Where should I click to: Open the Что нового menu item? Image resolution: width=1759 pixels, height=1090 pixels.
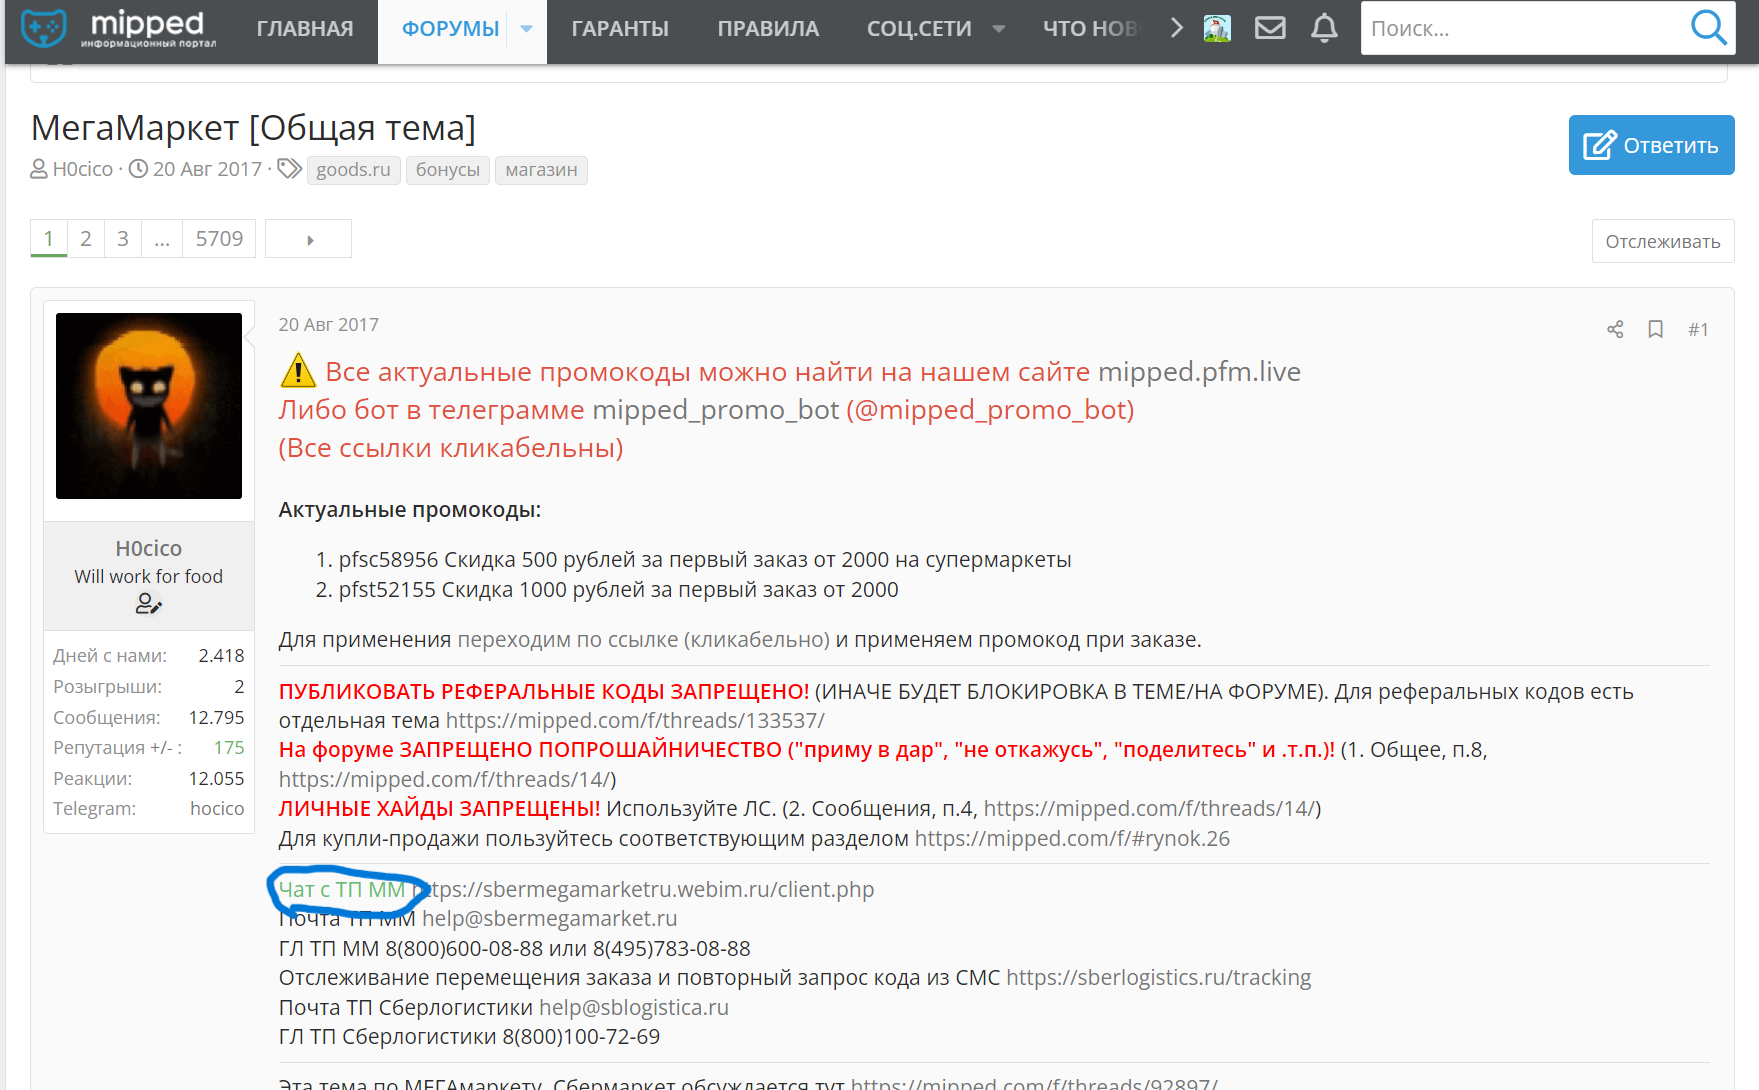point(1090,29)
